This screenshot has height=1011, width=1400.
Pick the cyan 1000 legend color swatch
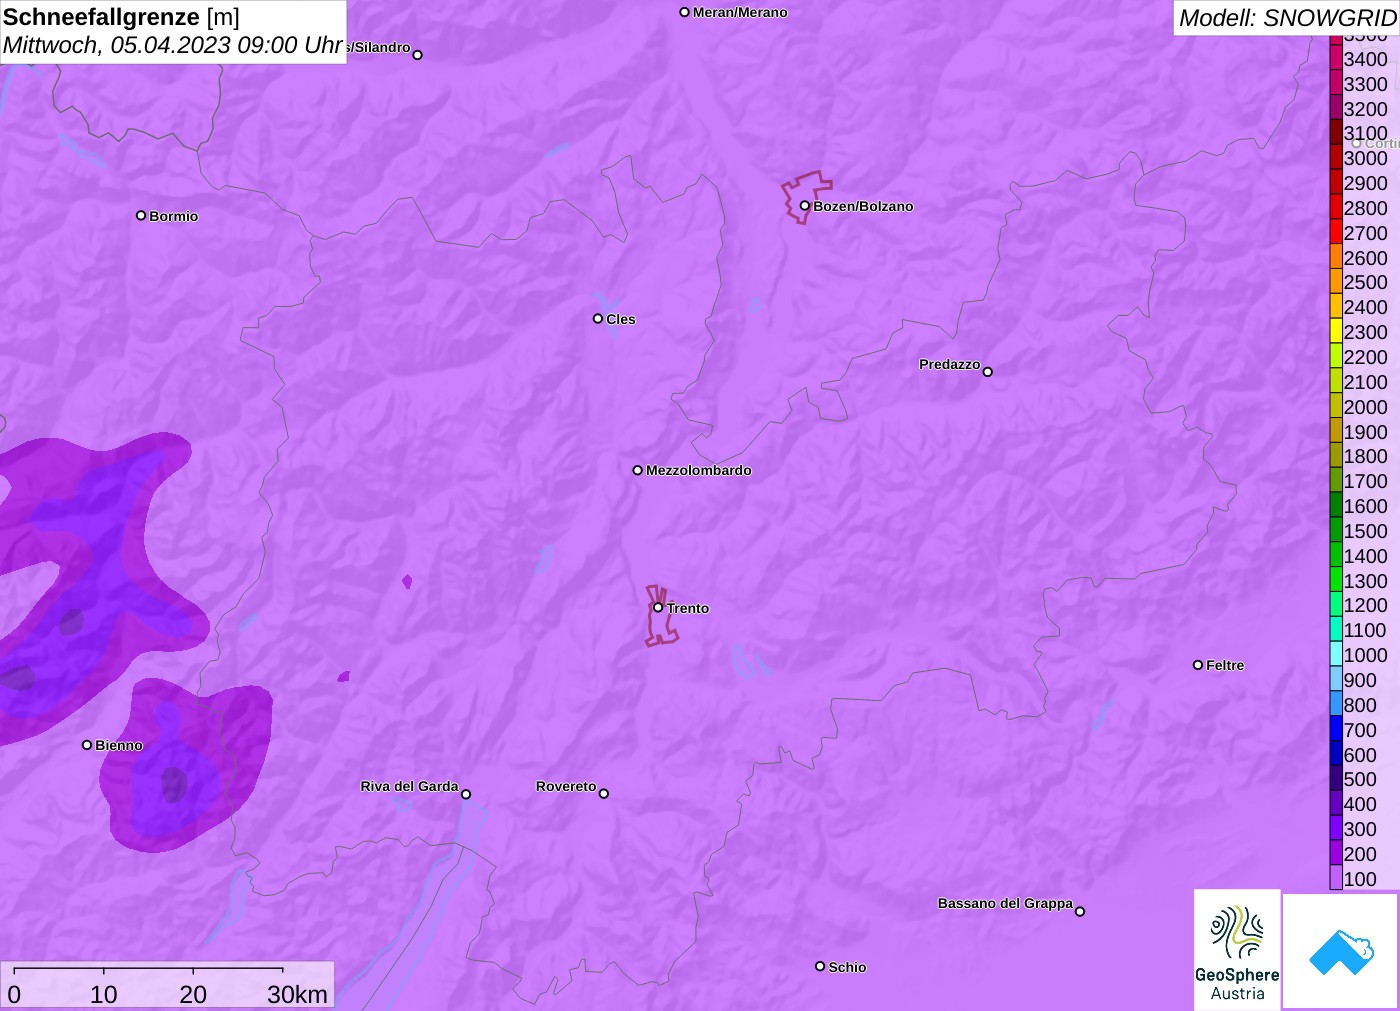click(1336, 654)
